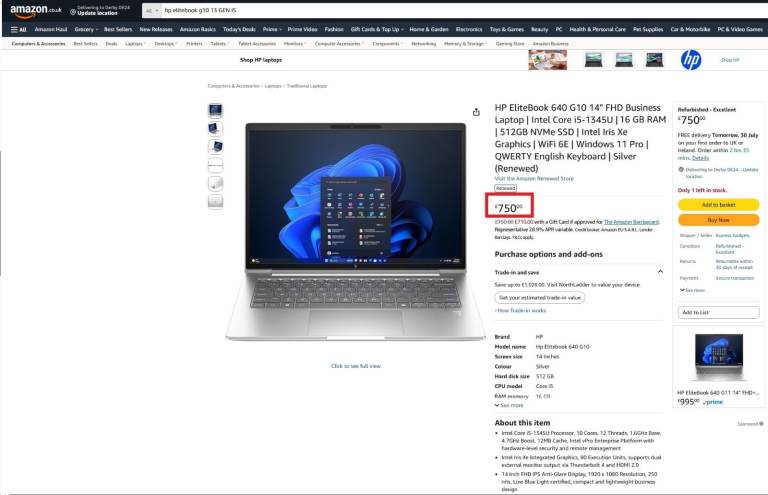Collapse the Trade-in and save section

[660, 272]
